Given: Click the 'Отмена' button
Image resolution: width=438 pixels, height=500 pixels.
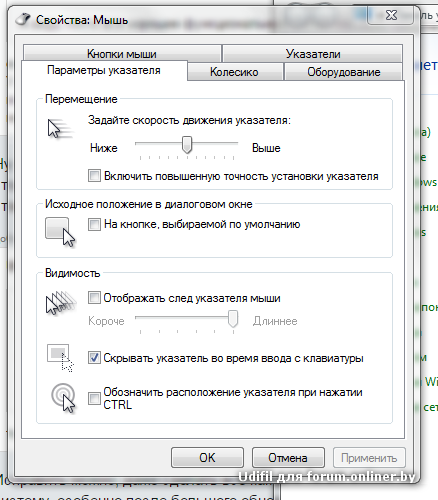Looking at the screenshot, I should coord(288,458).
